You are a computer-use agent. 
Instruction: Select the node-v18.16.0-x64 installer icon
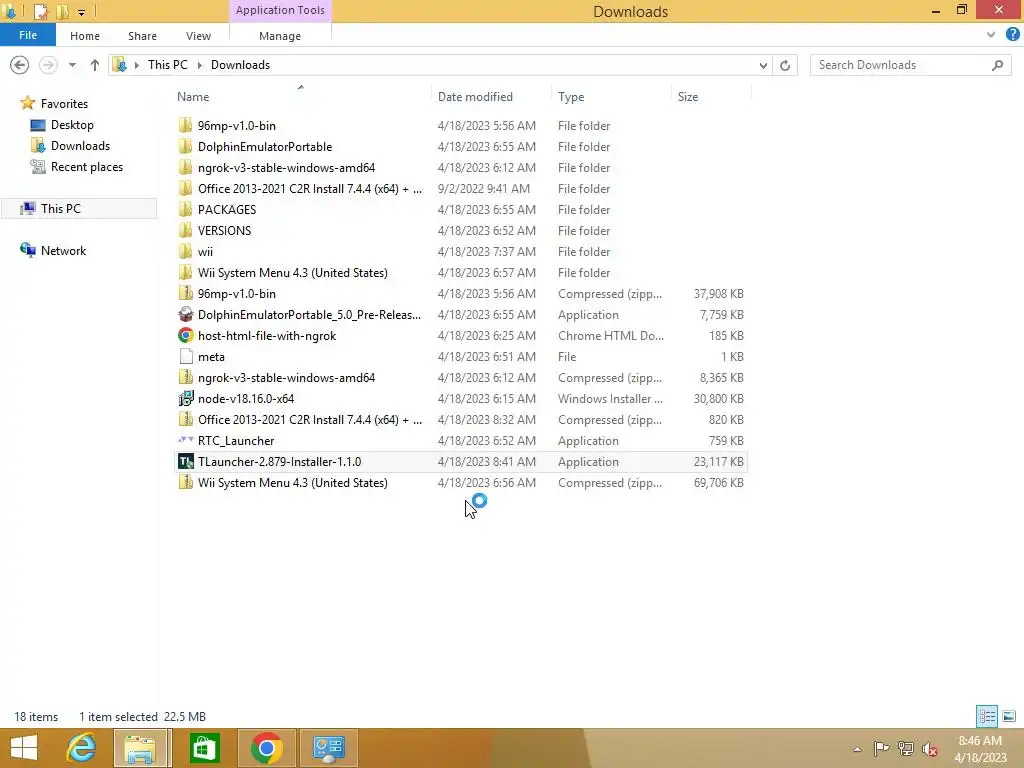(x=185, y=398)
